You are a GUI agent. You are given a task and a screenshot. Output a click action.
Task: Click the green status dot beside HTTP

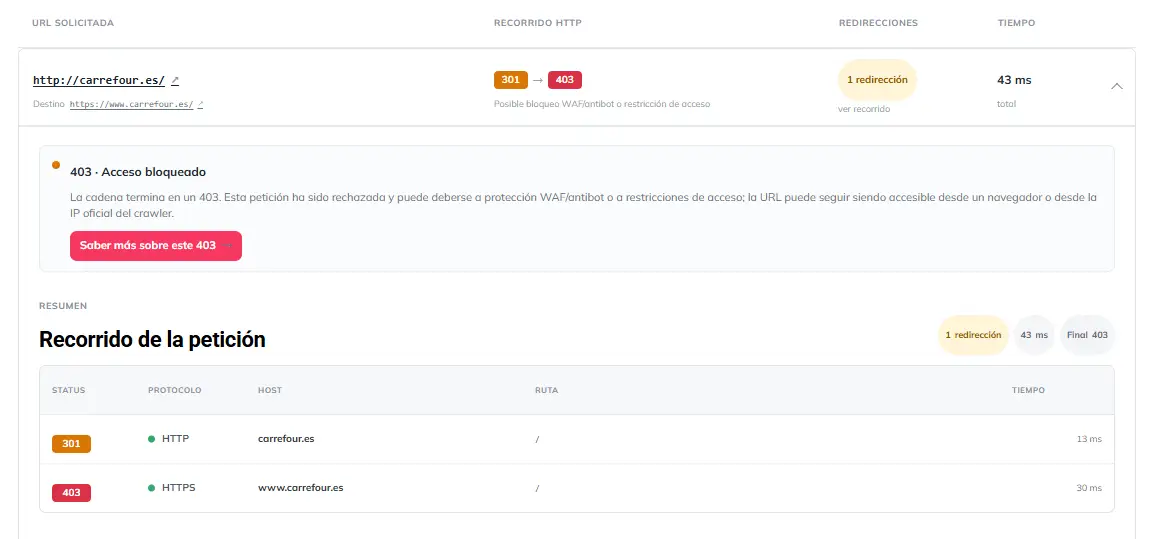152,439
